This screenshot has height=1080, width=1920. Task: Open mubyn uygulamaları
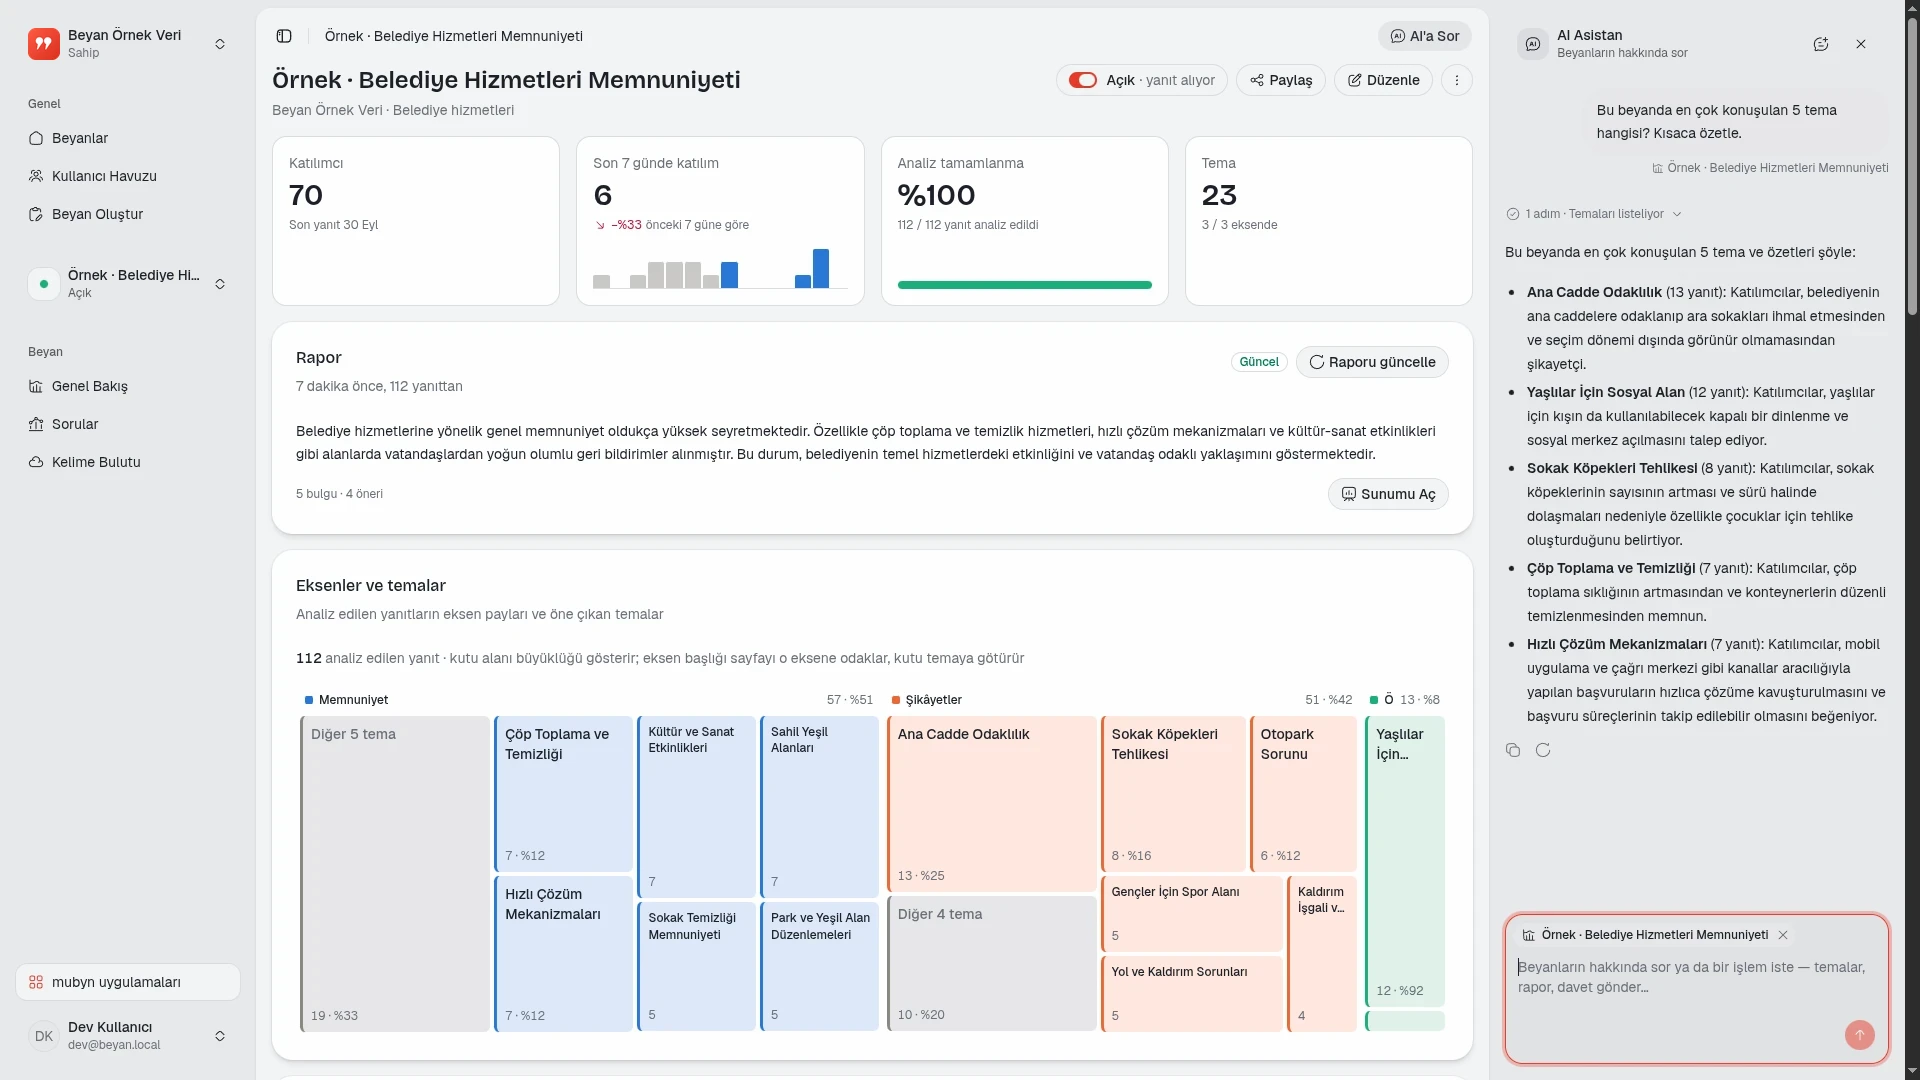pyautogui.click(x=128, y=982)
